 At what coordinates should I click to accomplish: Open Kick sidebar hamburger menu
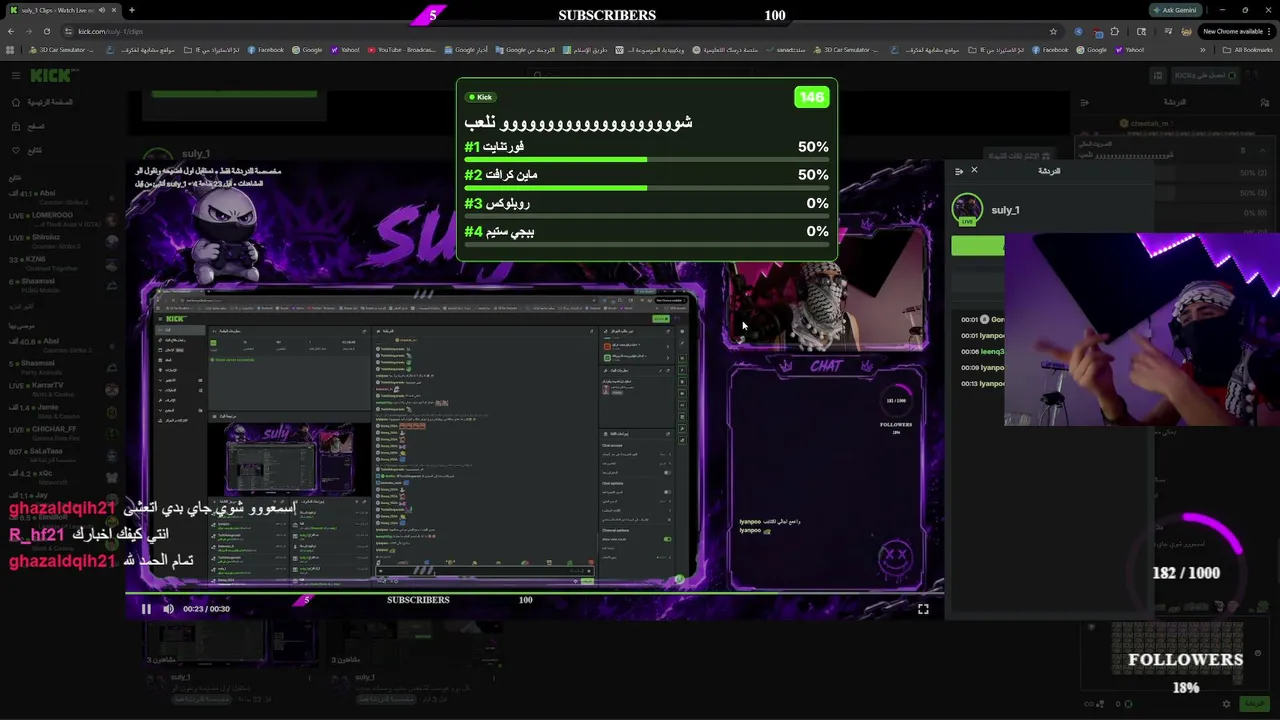click(15, 75)
